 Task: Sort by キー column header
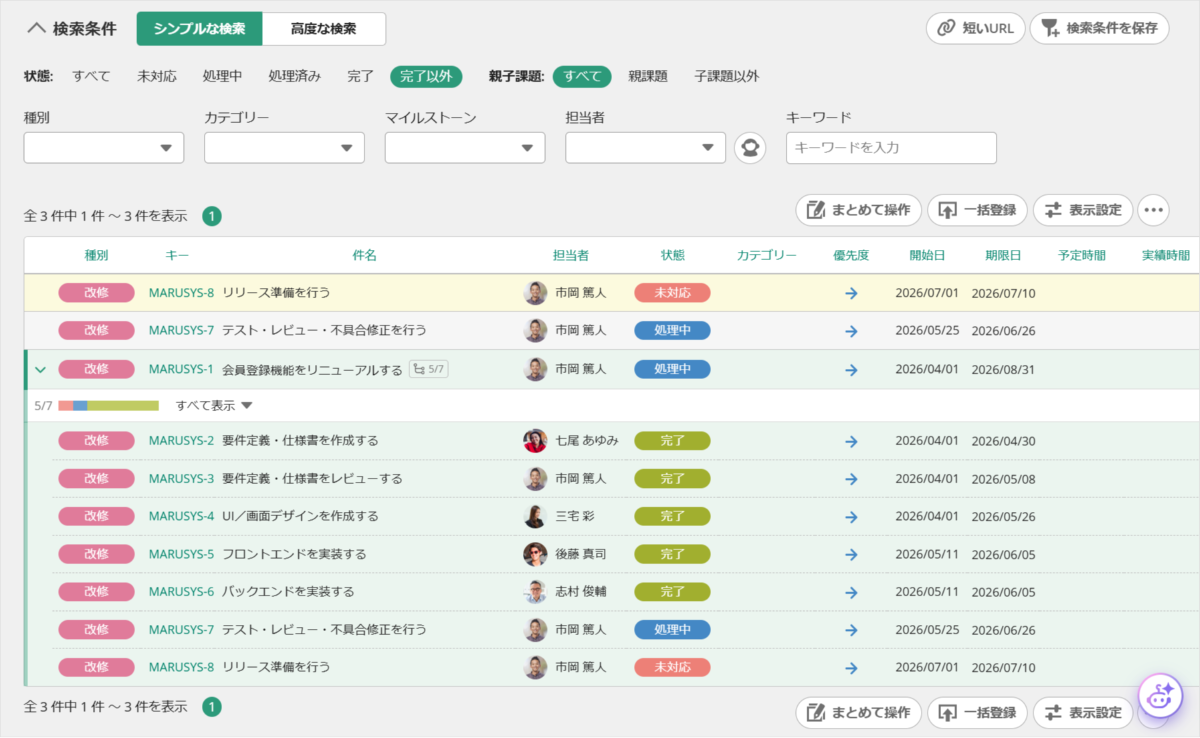tap(177, 255)
